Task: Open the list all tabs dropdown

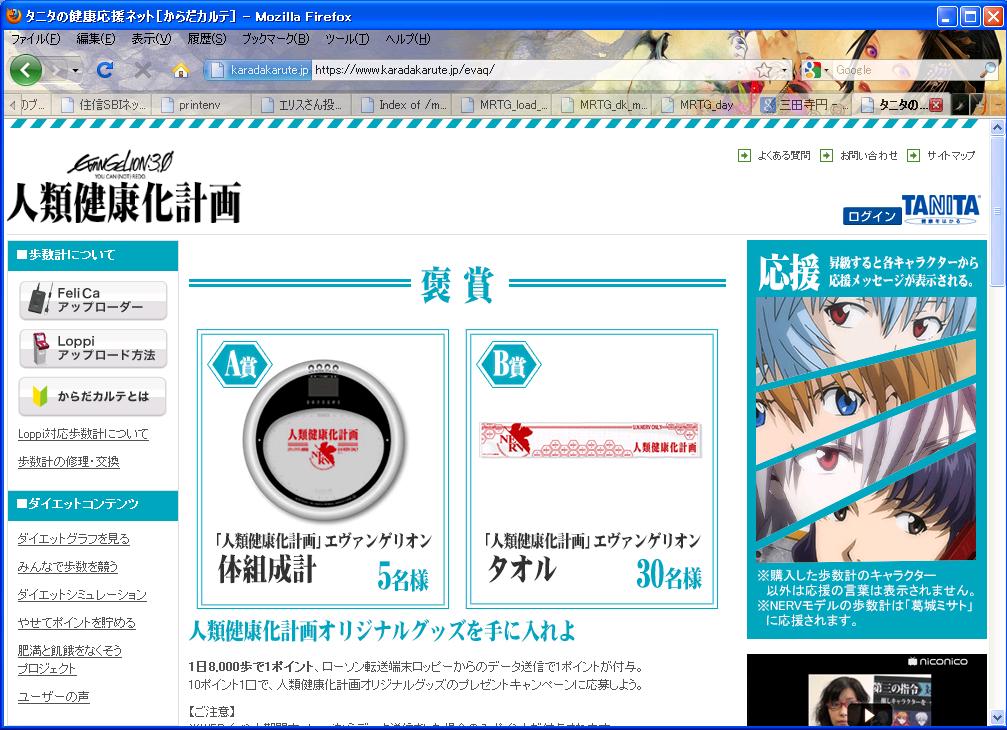Action: [998, 104]
